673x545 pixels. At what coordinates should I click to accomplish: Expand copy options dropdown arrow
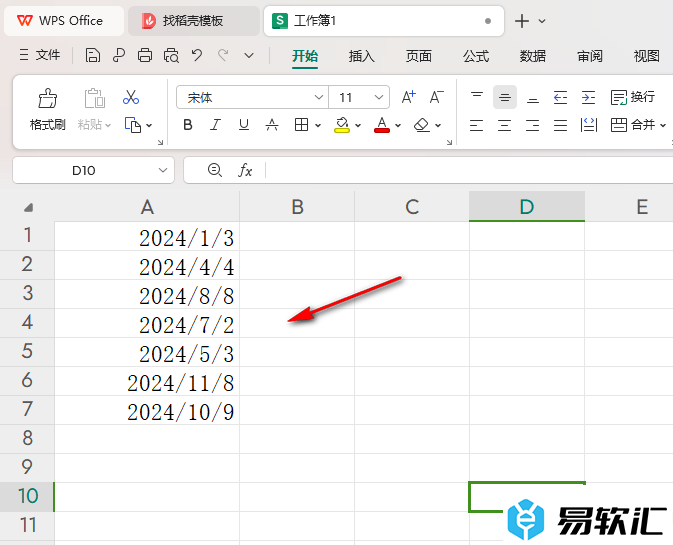coord(149,125)
